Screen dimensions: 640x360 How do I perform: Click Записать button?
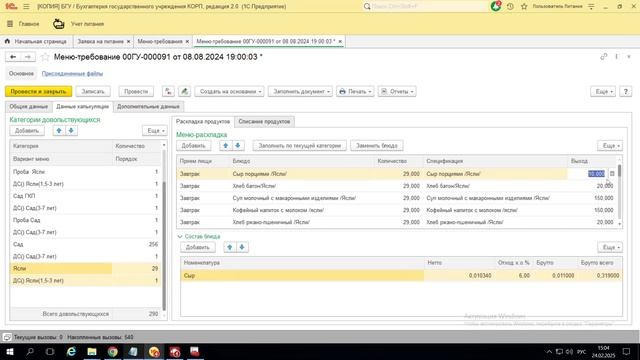[93, 91]
